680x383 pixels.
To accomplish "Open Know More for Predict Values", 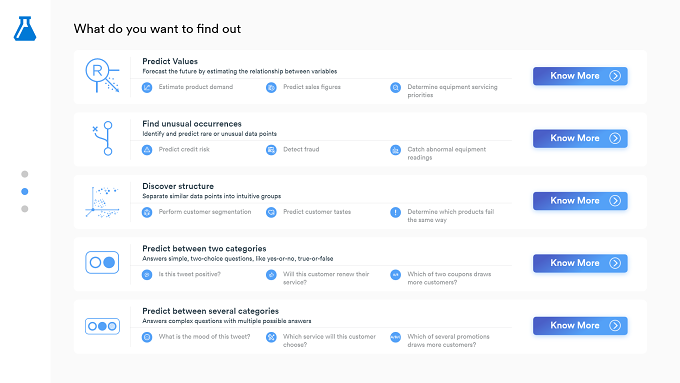I will [x=580, y=76].
